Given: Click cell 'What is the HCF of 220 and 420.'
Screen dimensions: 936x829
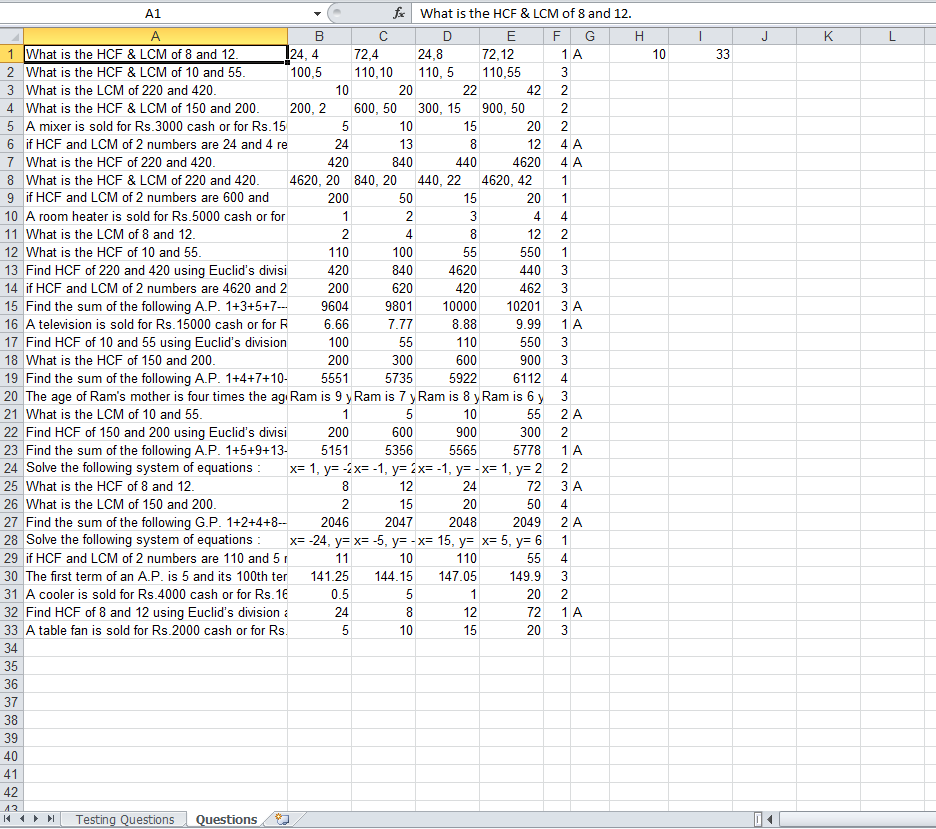Looking at the screenshot, I should [x=155, y=162].
